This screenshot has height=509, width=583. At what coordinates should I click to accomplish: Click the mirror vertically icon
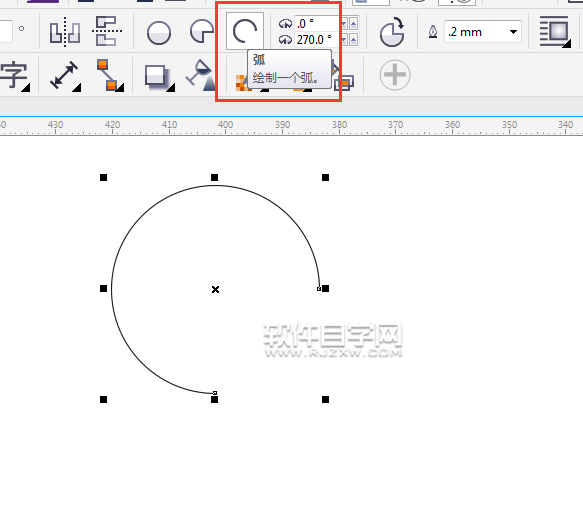107,31
